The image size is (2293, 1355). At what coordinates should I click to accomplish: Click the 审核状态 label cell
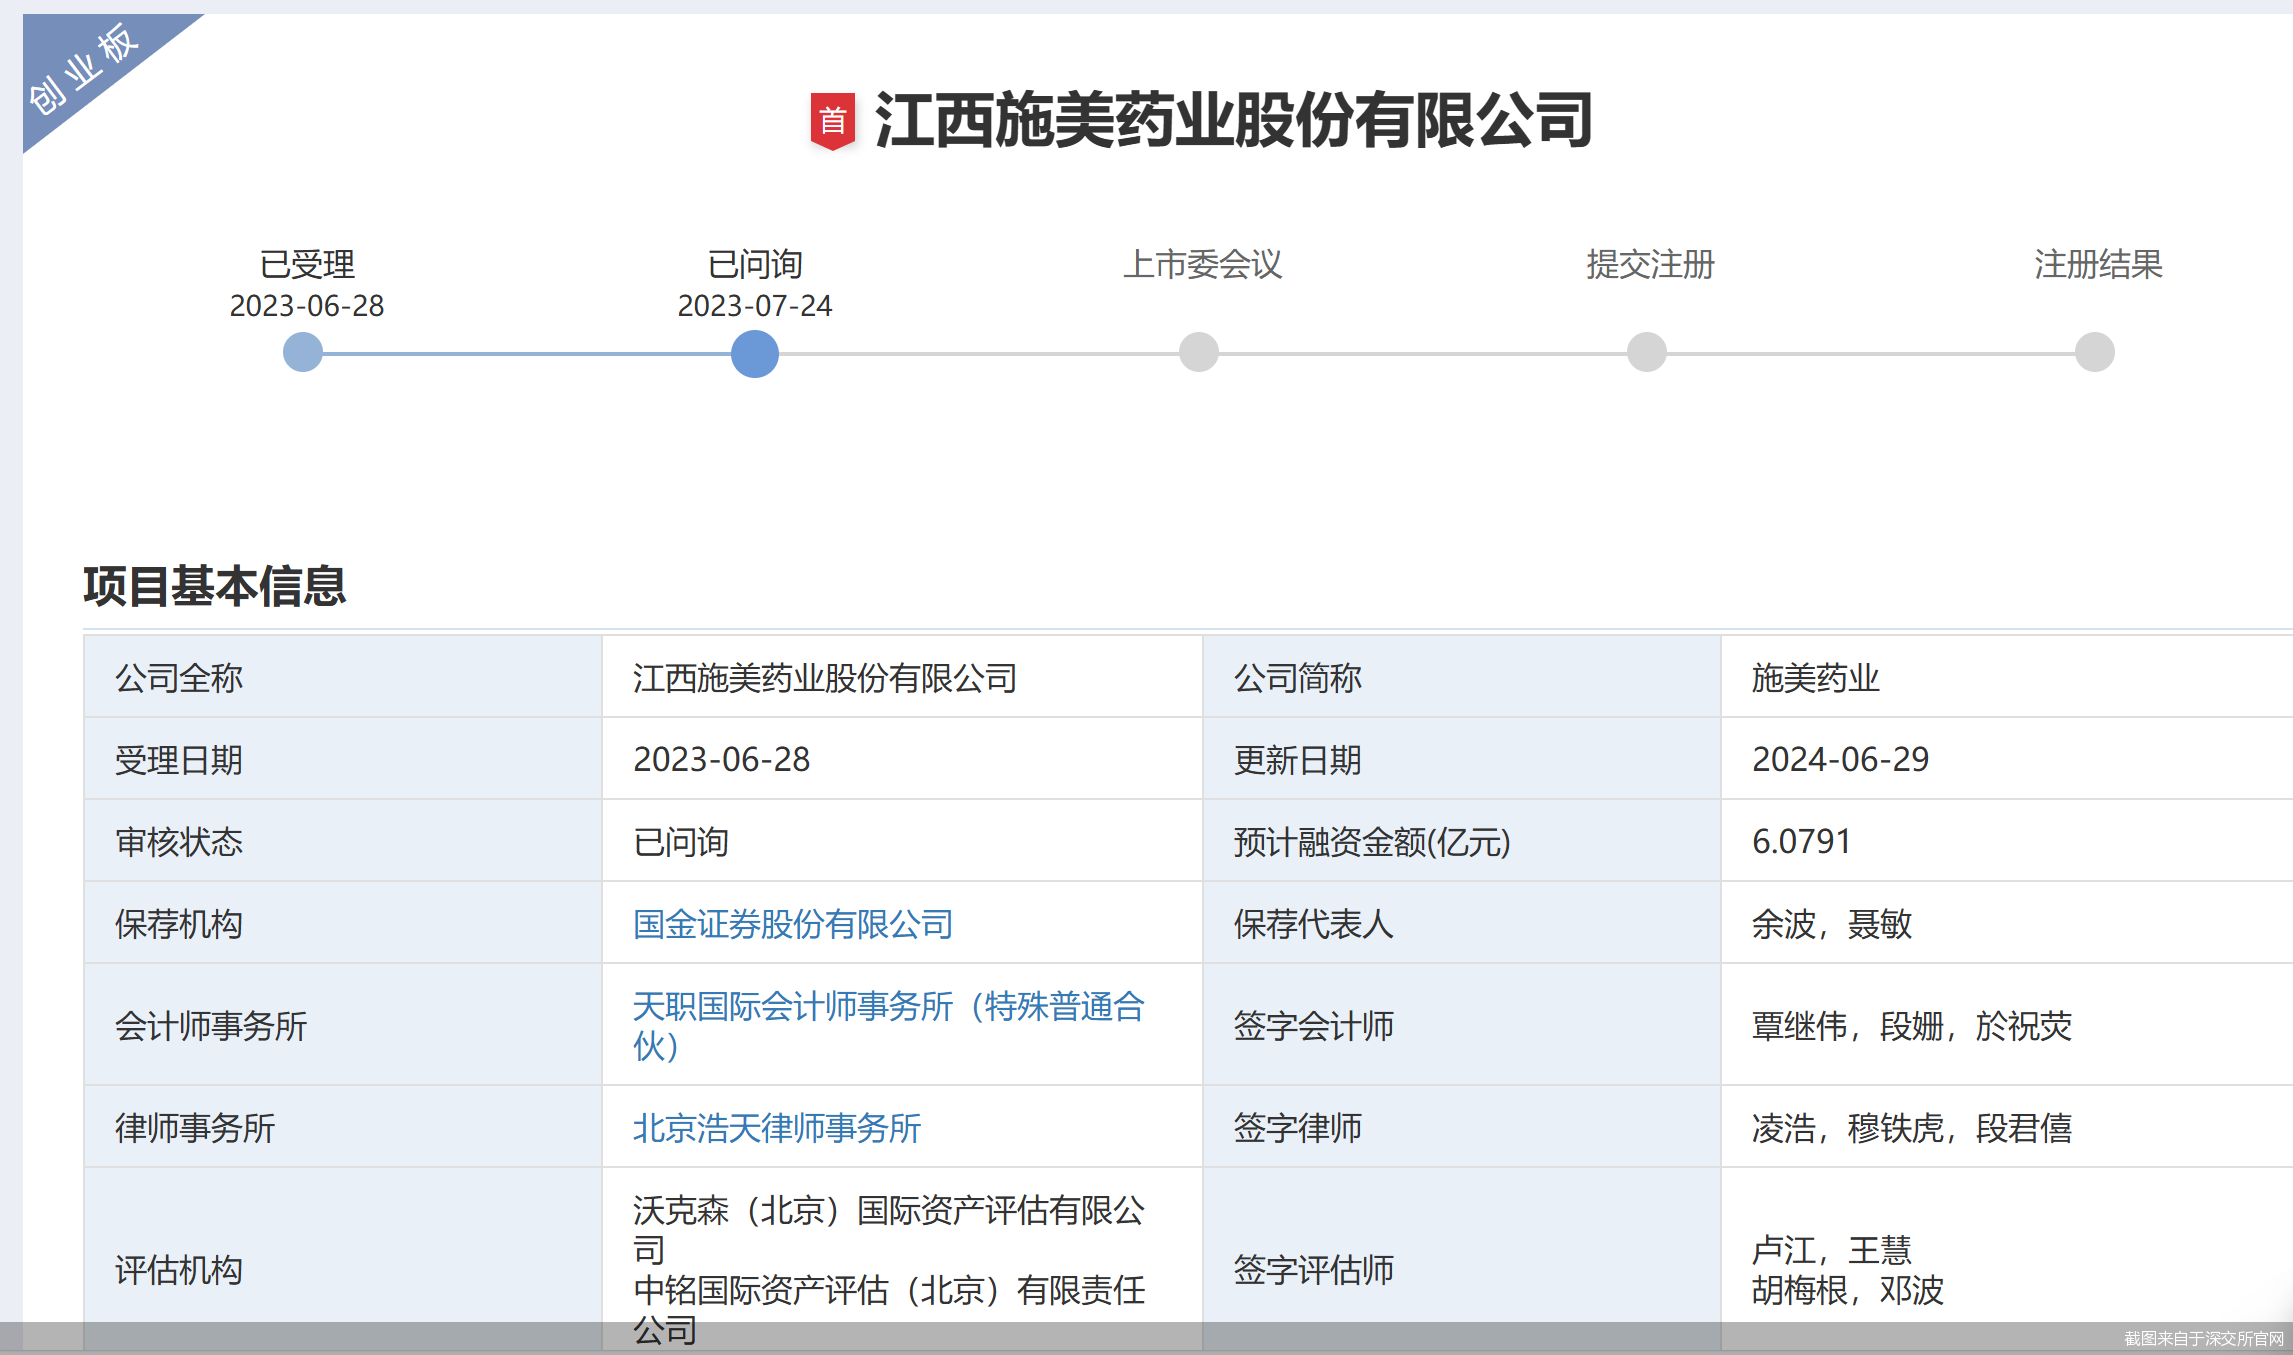[343, 841]
